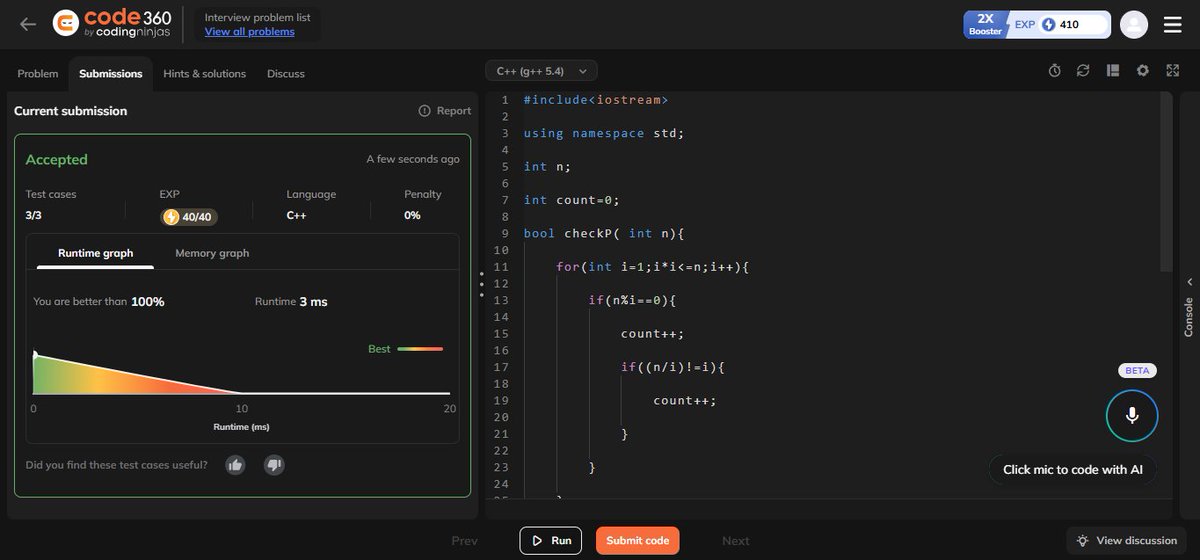
Task: Grab the panel divider dots handle
Action: (x=481, y=284)
